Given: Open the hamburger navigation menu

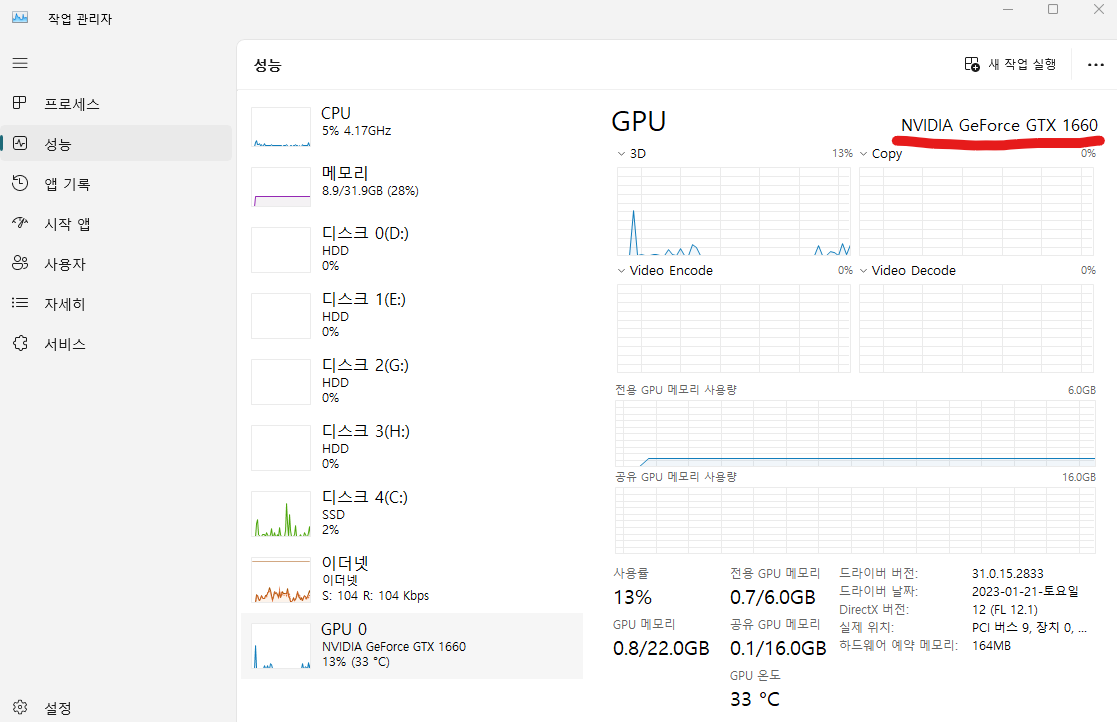Looking at the screenshot, I should [20, 63].
